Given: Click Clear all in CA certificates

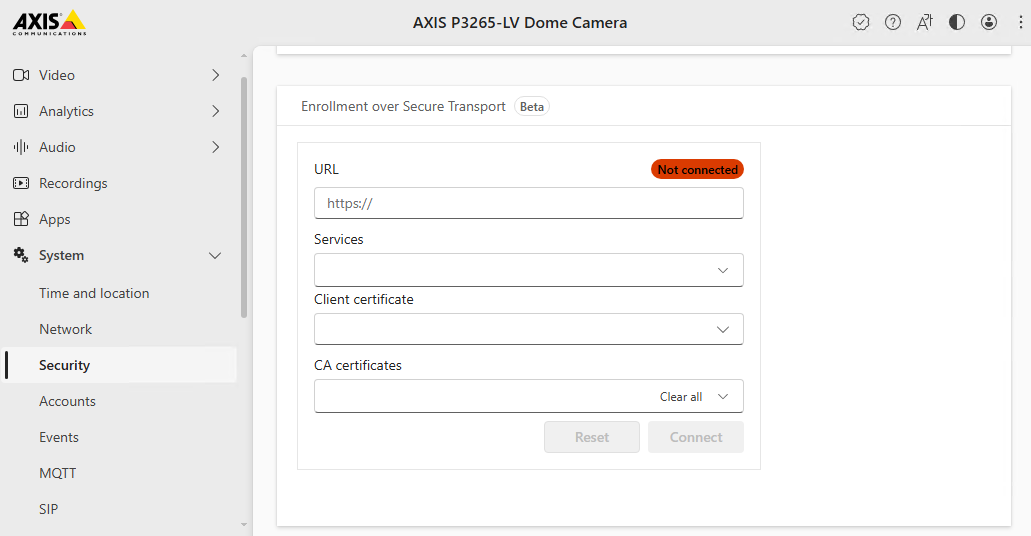Looking at the screenshot, I should (x=681, y=397).
